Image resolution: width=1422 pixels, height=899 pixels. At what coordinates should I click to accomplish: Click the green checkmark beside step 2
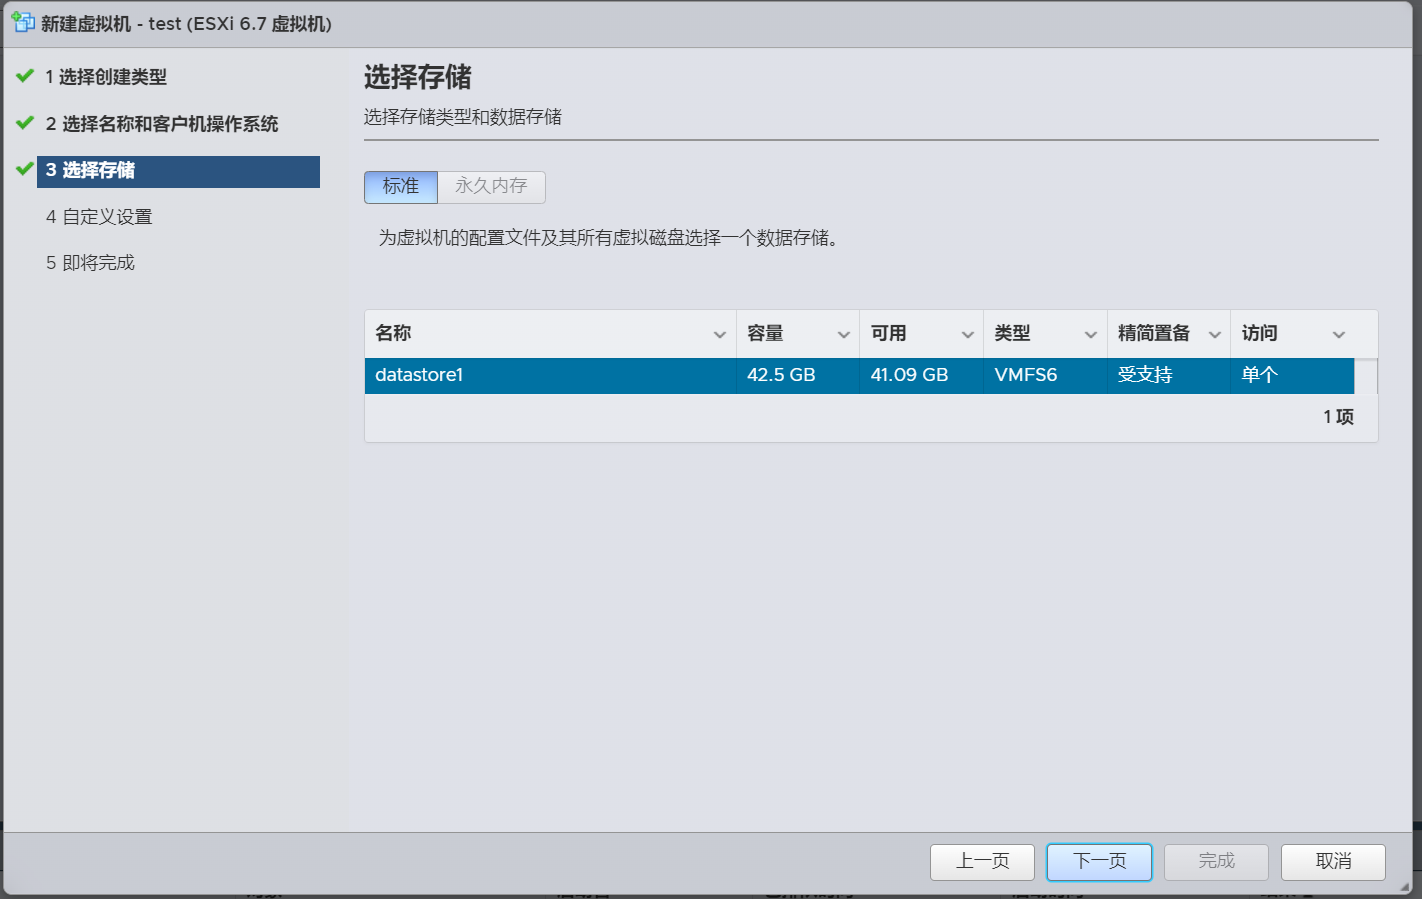(x=25, y=123)
